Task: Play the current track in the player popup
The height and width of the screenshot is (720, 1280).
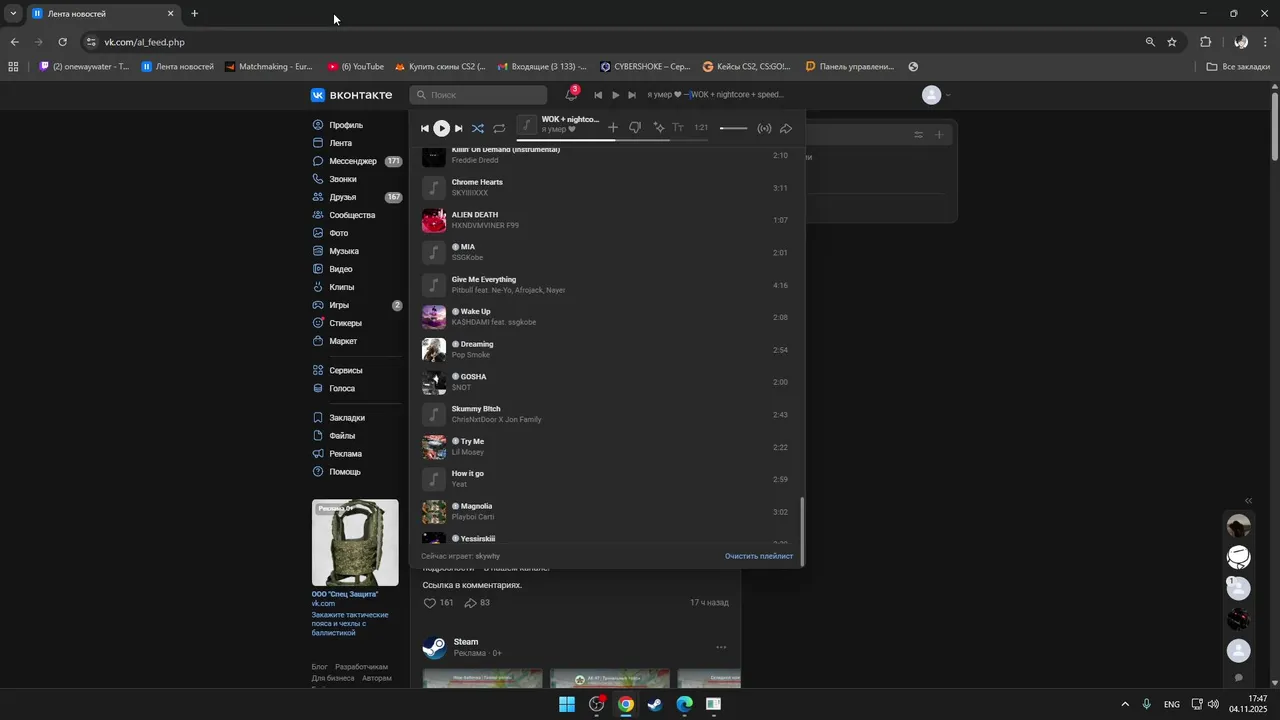Action: click(441, 128)
